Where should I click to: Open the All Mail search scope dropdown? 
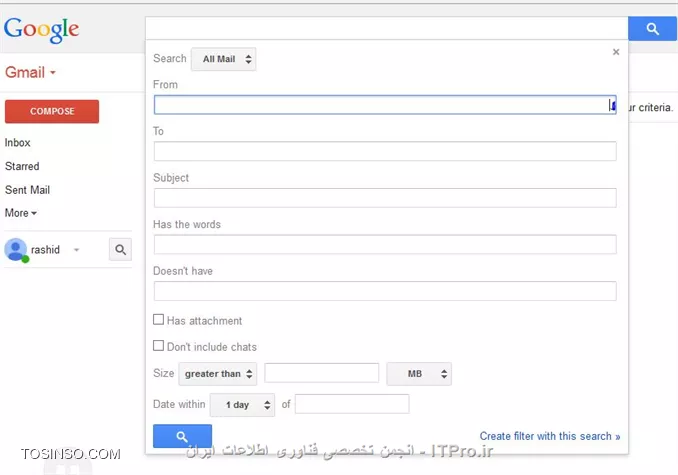(x=224, y=59)
